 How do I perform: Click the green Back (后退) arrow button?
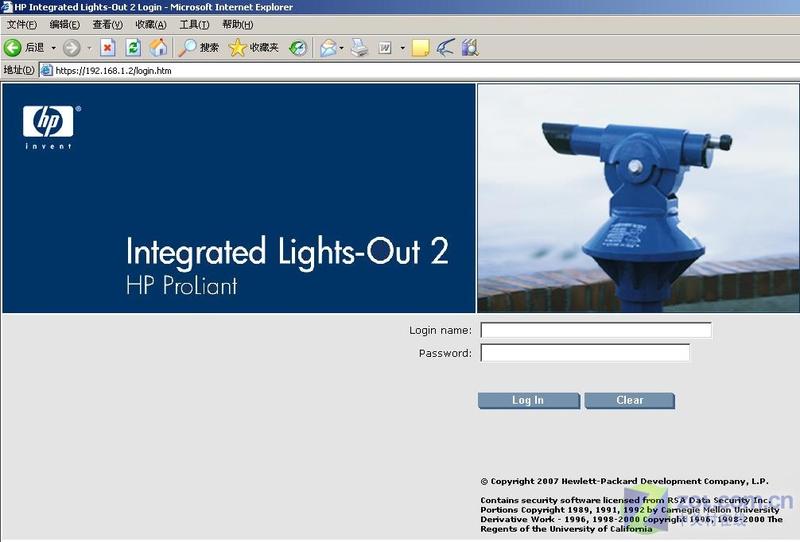(x=13, y=48)
